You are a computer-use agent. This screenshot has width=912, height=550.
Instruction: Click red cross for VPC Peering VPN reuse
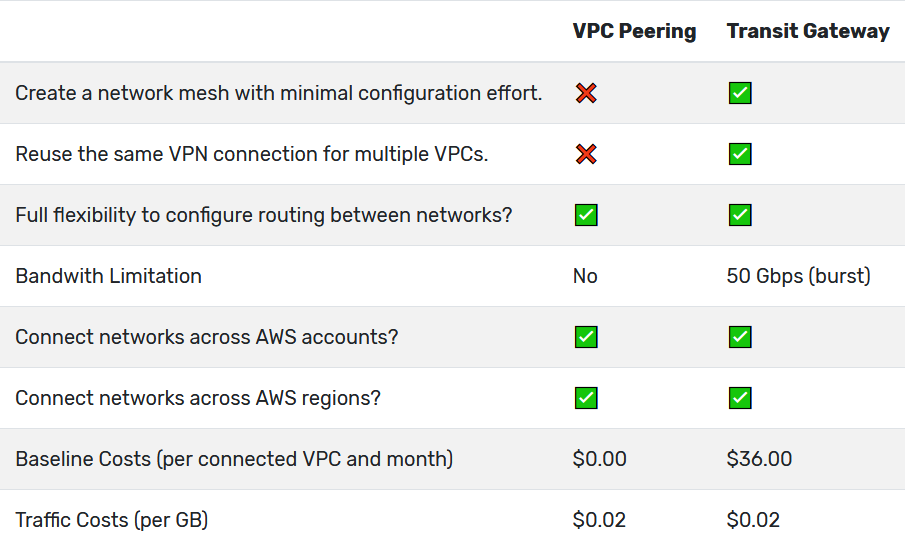tap(586, 154)
